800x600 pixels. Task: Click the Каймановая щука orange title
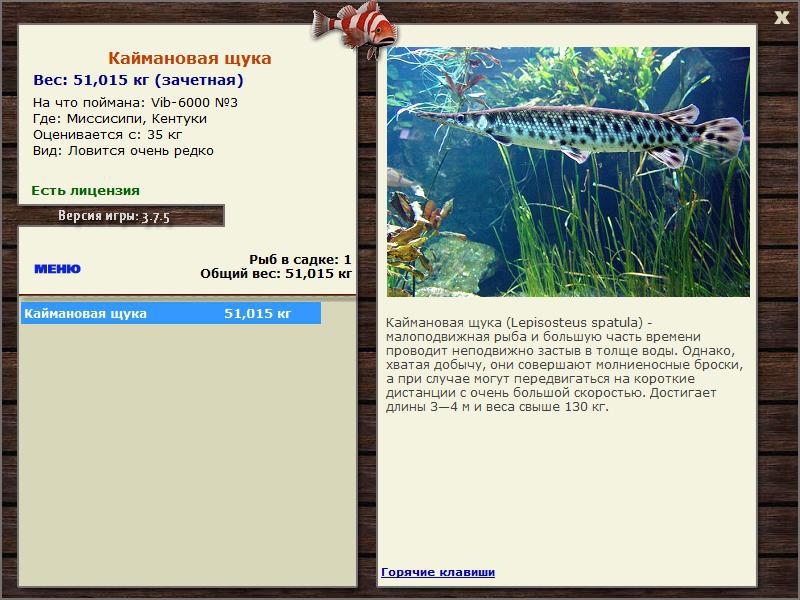click(189, 58)
